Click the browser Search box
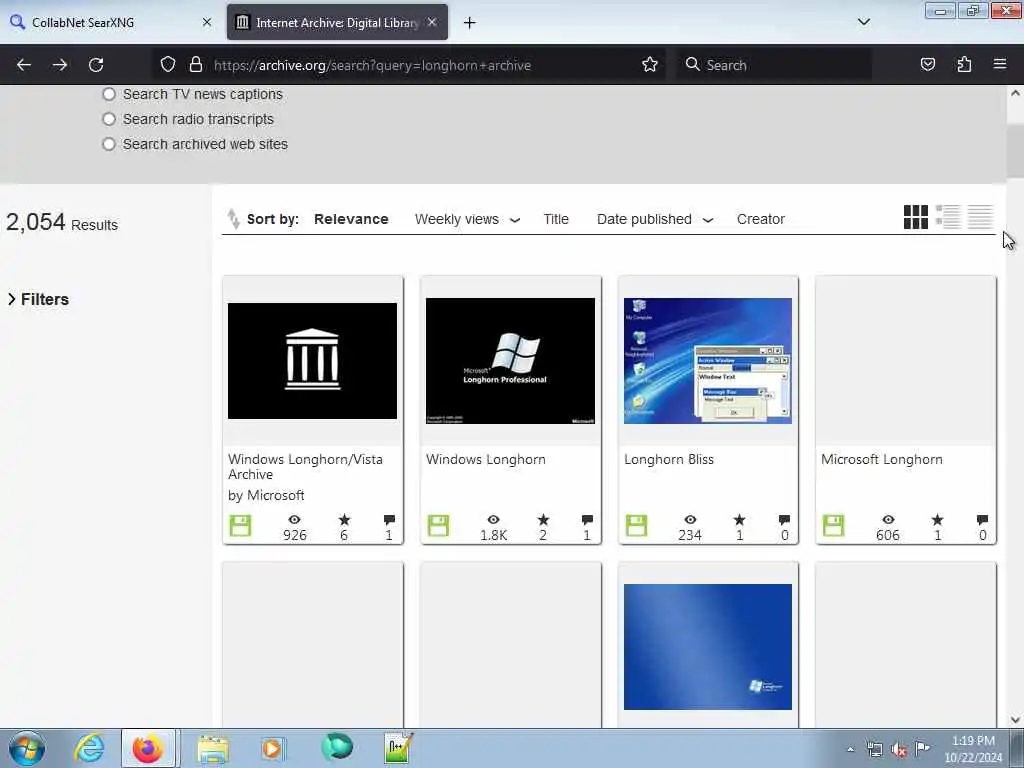1024x768 pixels. (x=774, y=65)
